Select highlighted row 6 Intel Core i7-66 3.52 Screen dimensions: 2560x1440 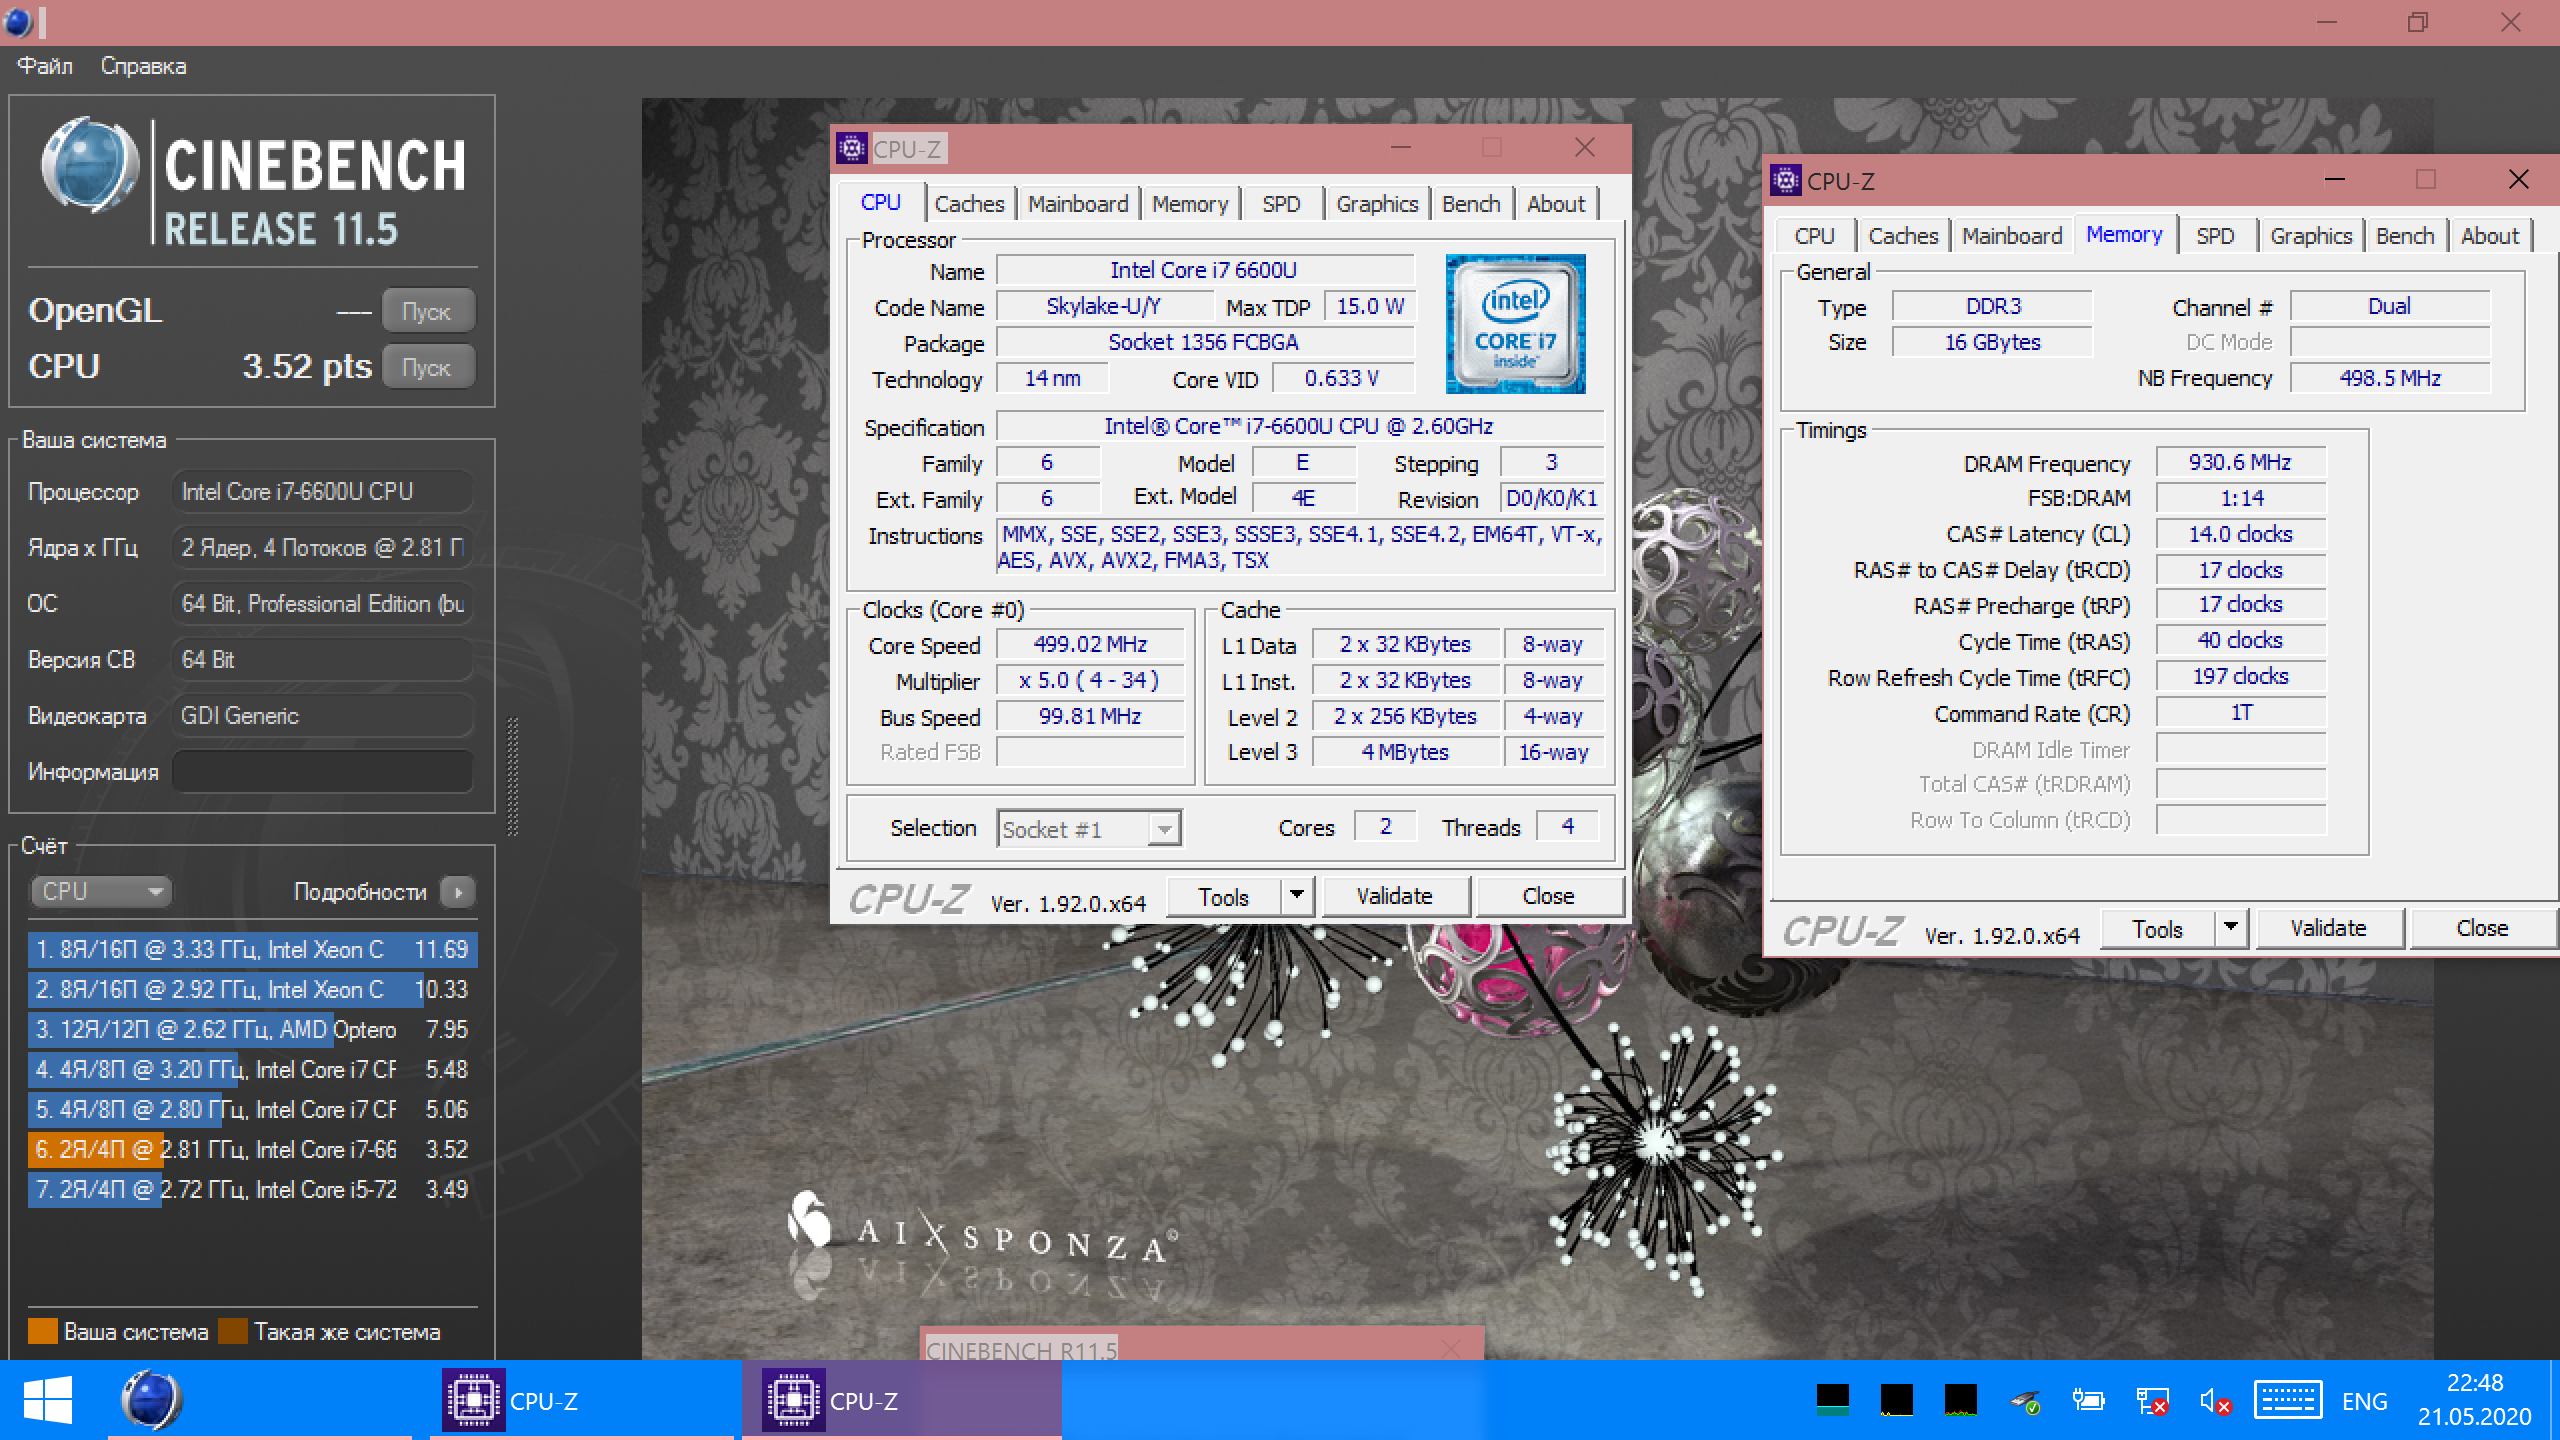click(252, 1149)
